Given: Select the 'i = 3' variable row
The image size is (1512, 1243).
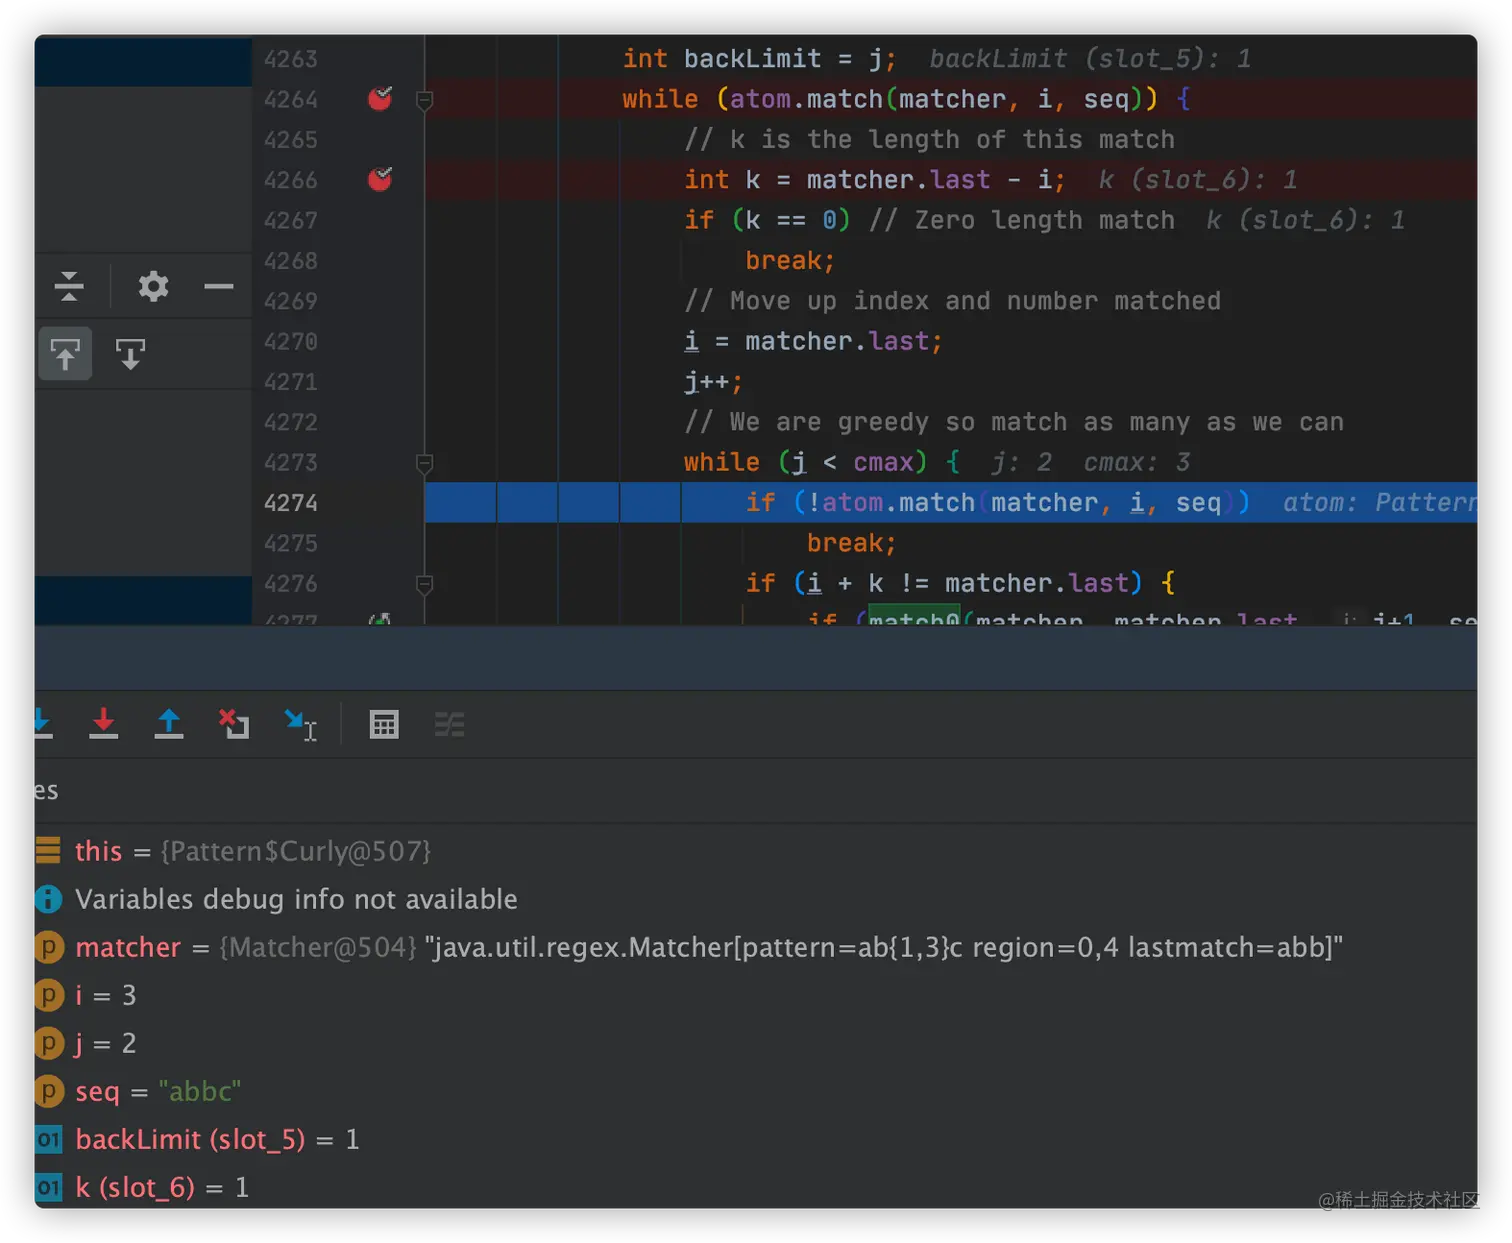Looking at the screenshot, I should click(756, 994).
